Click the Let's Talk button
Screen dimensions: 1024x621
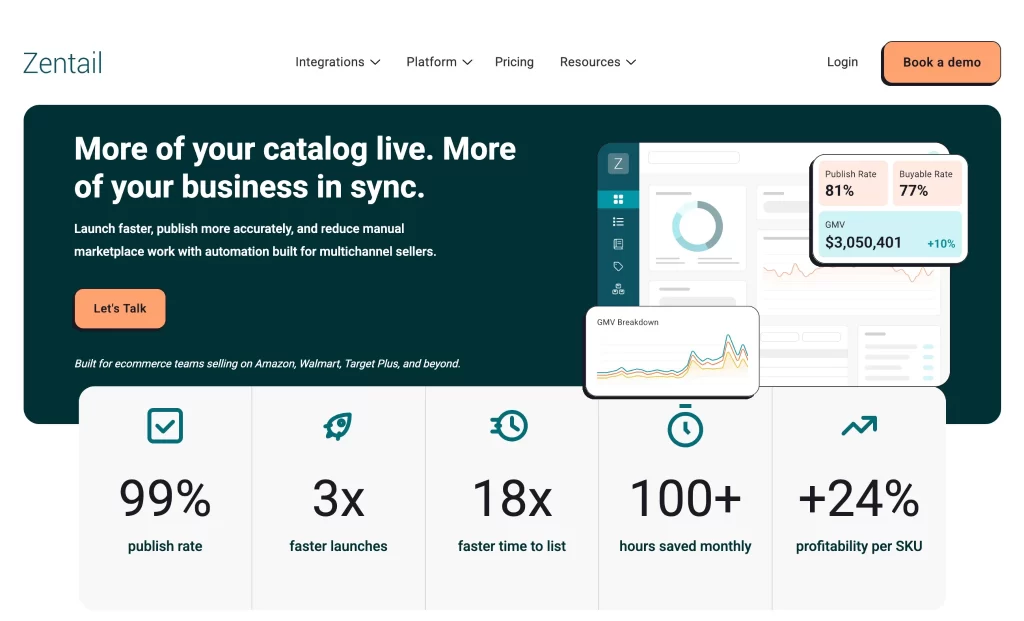[120, 308]
